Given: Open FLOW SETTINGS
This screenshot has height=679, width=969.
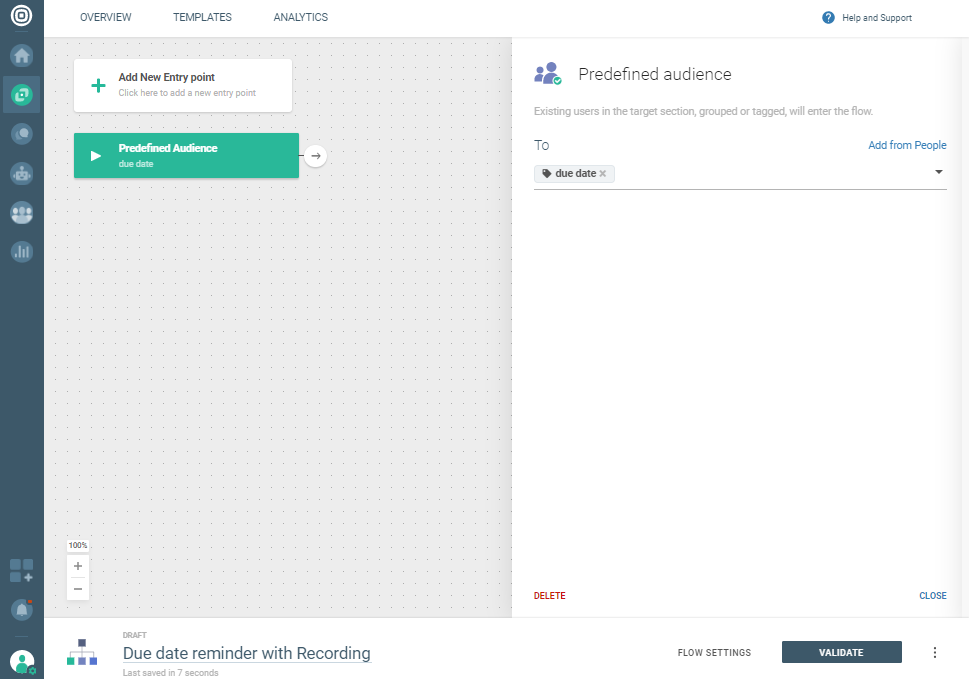Looking at the screenshot, I should [714, 652].
